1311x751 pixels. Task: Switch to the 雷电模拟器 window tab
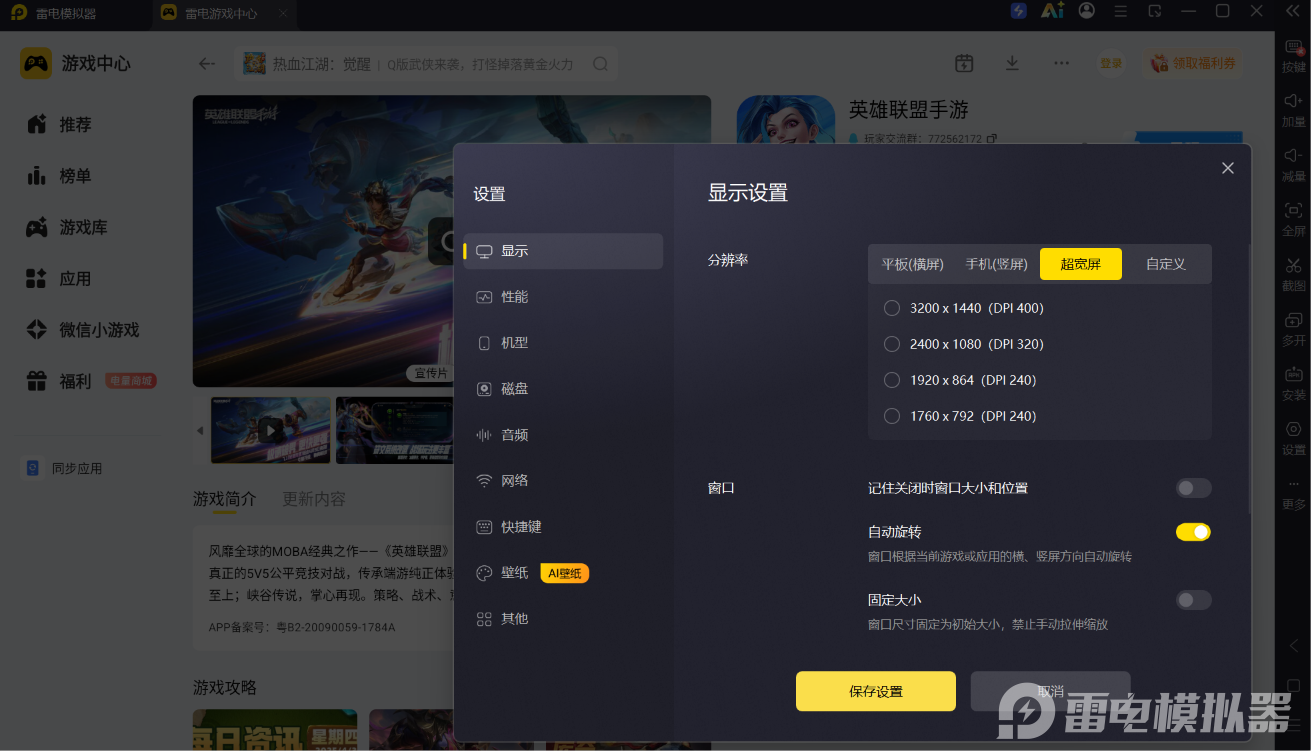pos(54,13)
